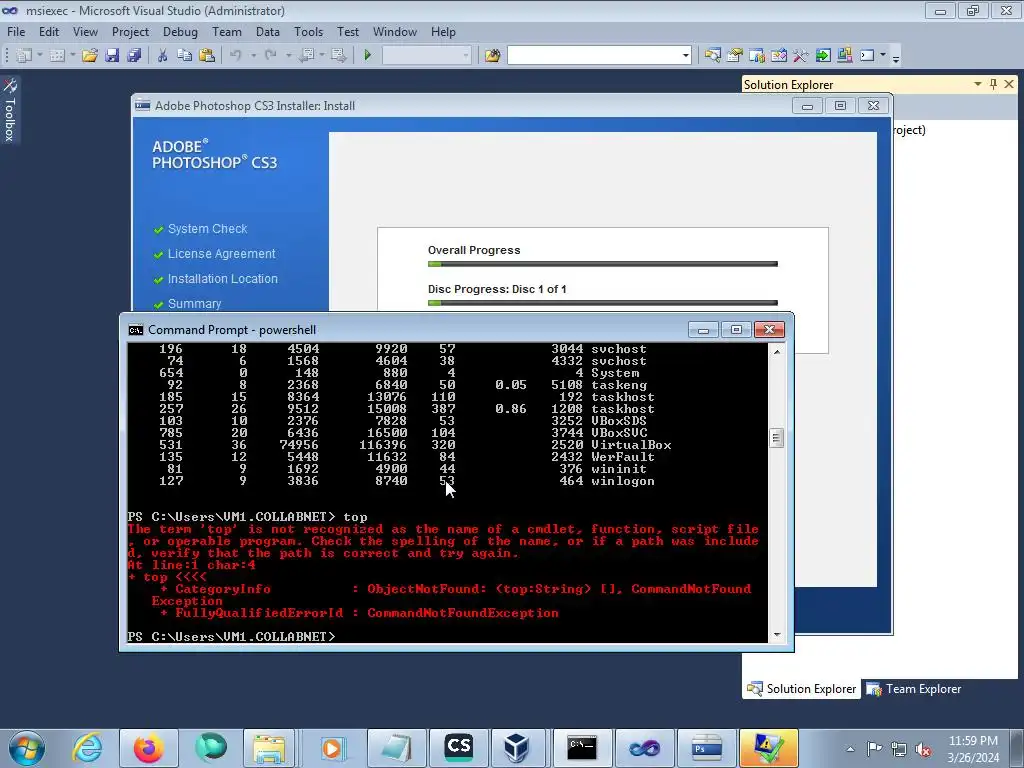Toggle Solution Explorer auto-hide pin
Screen dimensions: 1024x768
point(993,84)
